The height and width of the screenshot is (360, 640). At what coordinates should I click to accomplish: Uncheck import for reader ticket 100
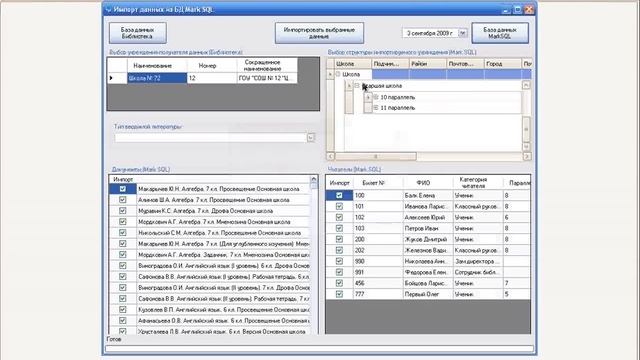[339, 196]
